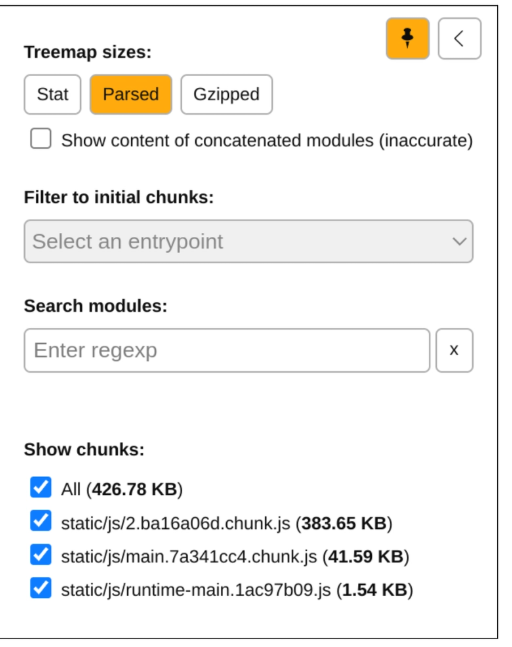Click the All (426.78 KB) label
Image resolution: width=512 pixels, height=647 pixels.
tap(122, 489)
